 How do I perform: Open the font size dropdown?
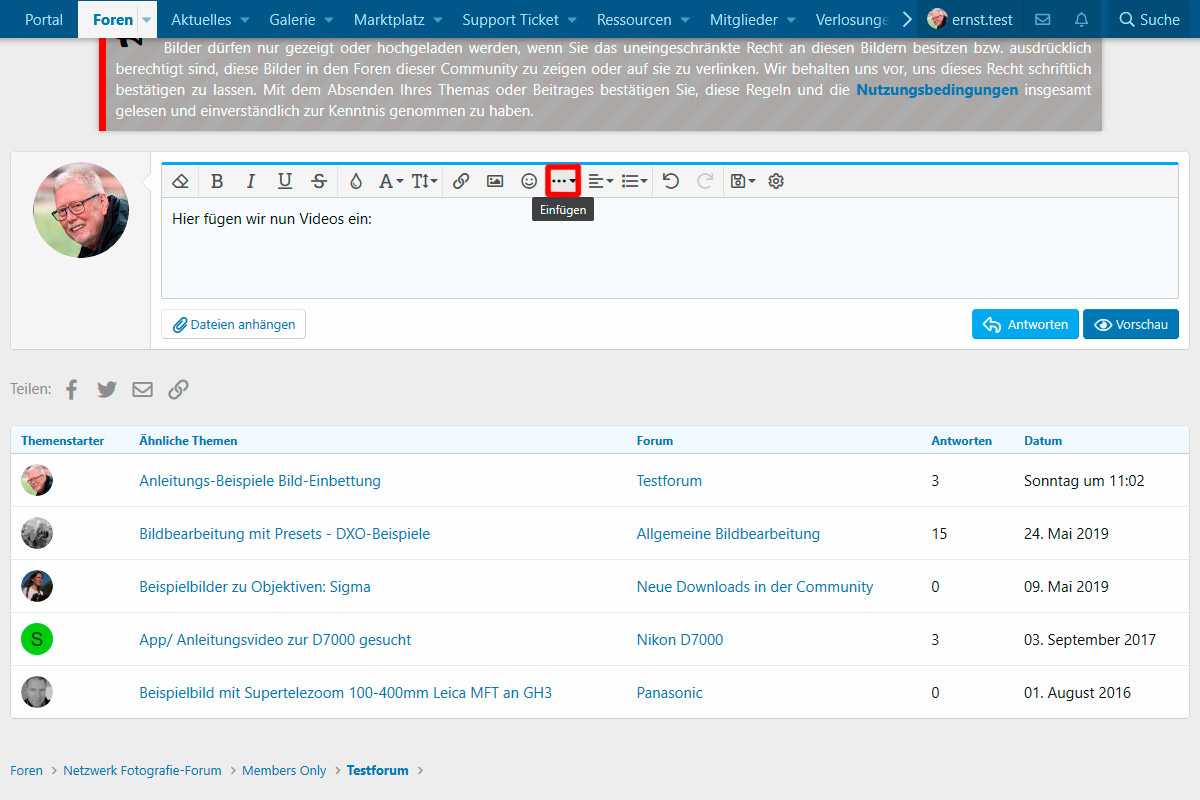(424, 181)
